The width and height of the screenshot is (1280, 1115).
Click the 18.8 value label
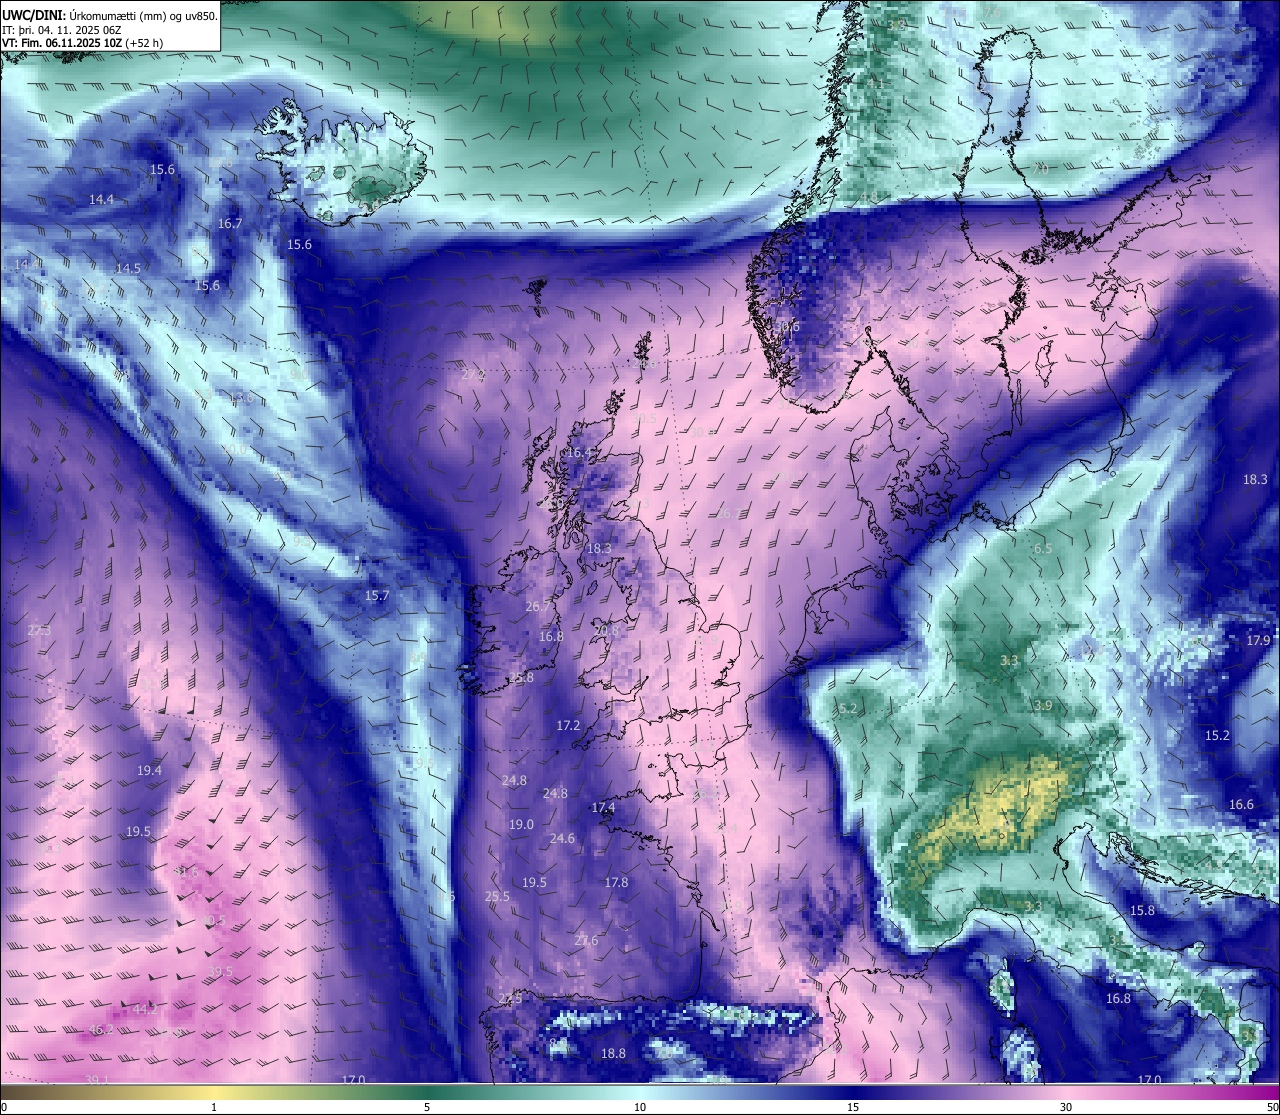pos(613,1054)
